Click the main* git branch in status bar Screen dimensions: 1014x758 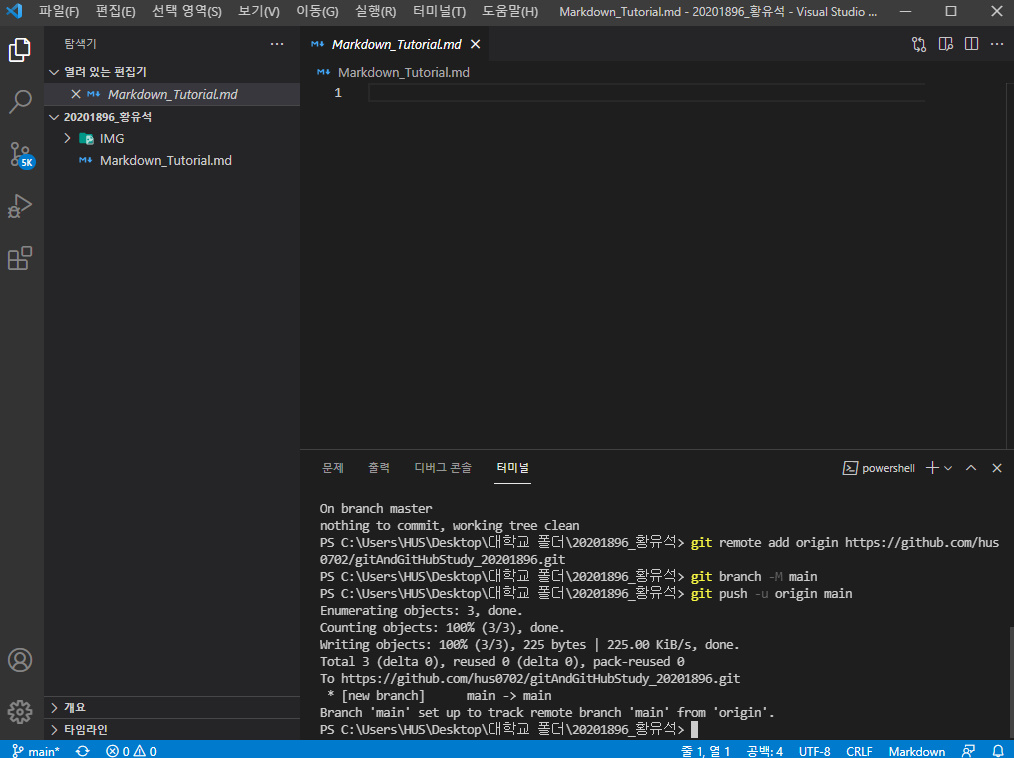pos(36,751)
